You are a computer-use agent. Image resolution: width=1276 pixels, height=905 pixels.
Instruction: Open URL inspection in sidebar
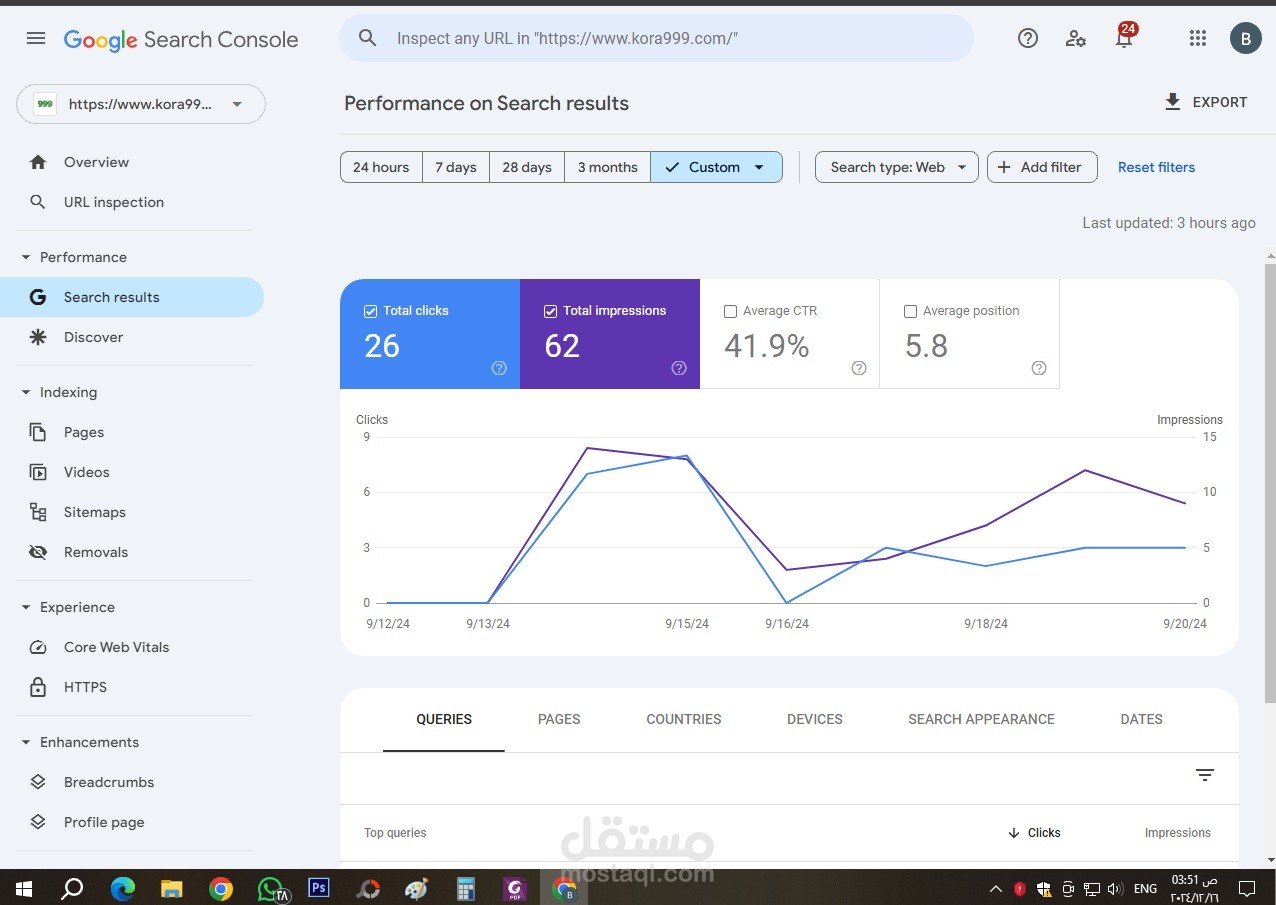tap(132, 202)
